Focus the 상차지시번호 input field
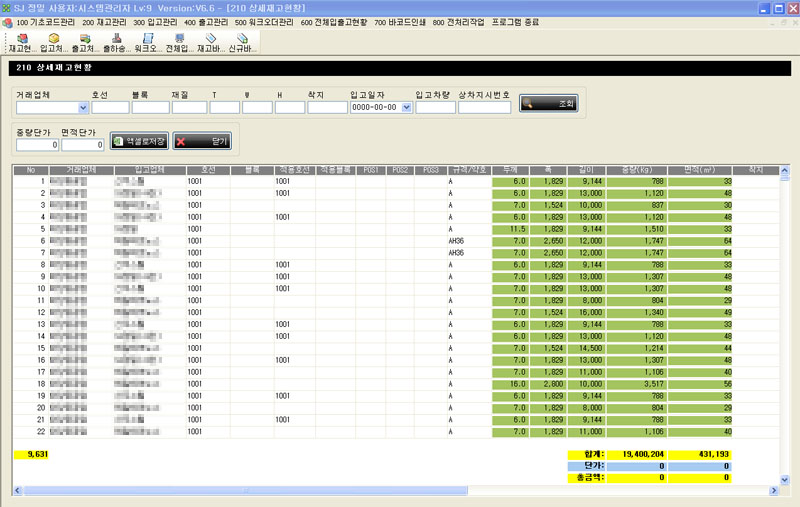 (484, 107)
